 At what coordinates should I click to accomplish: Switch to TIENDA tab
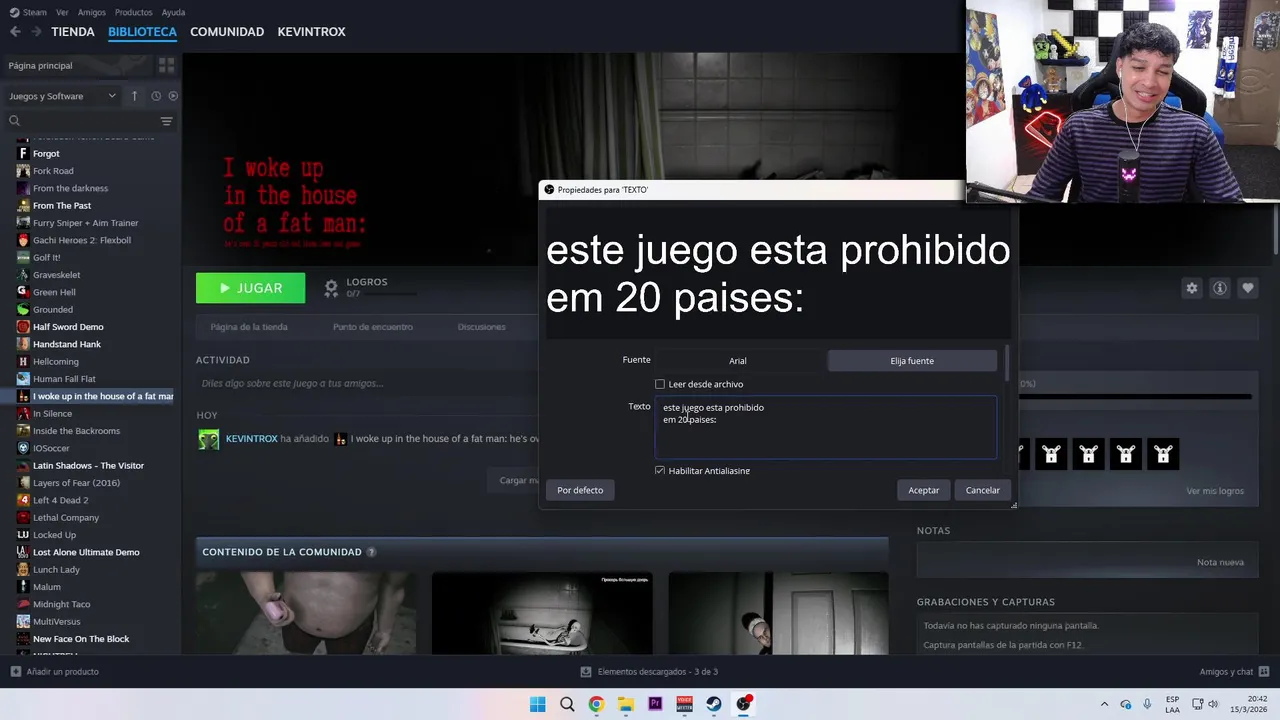[73, 32]
